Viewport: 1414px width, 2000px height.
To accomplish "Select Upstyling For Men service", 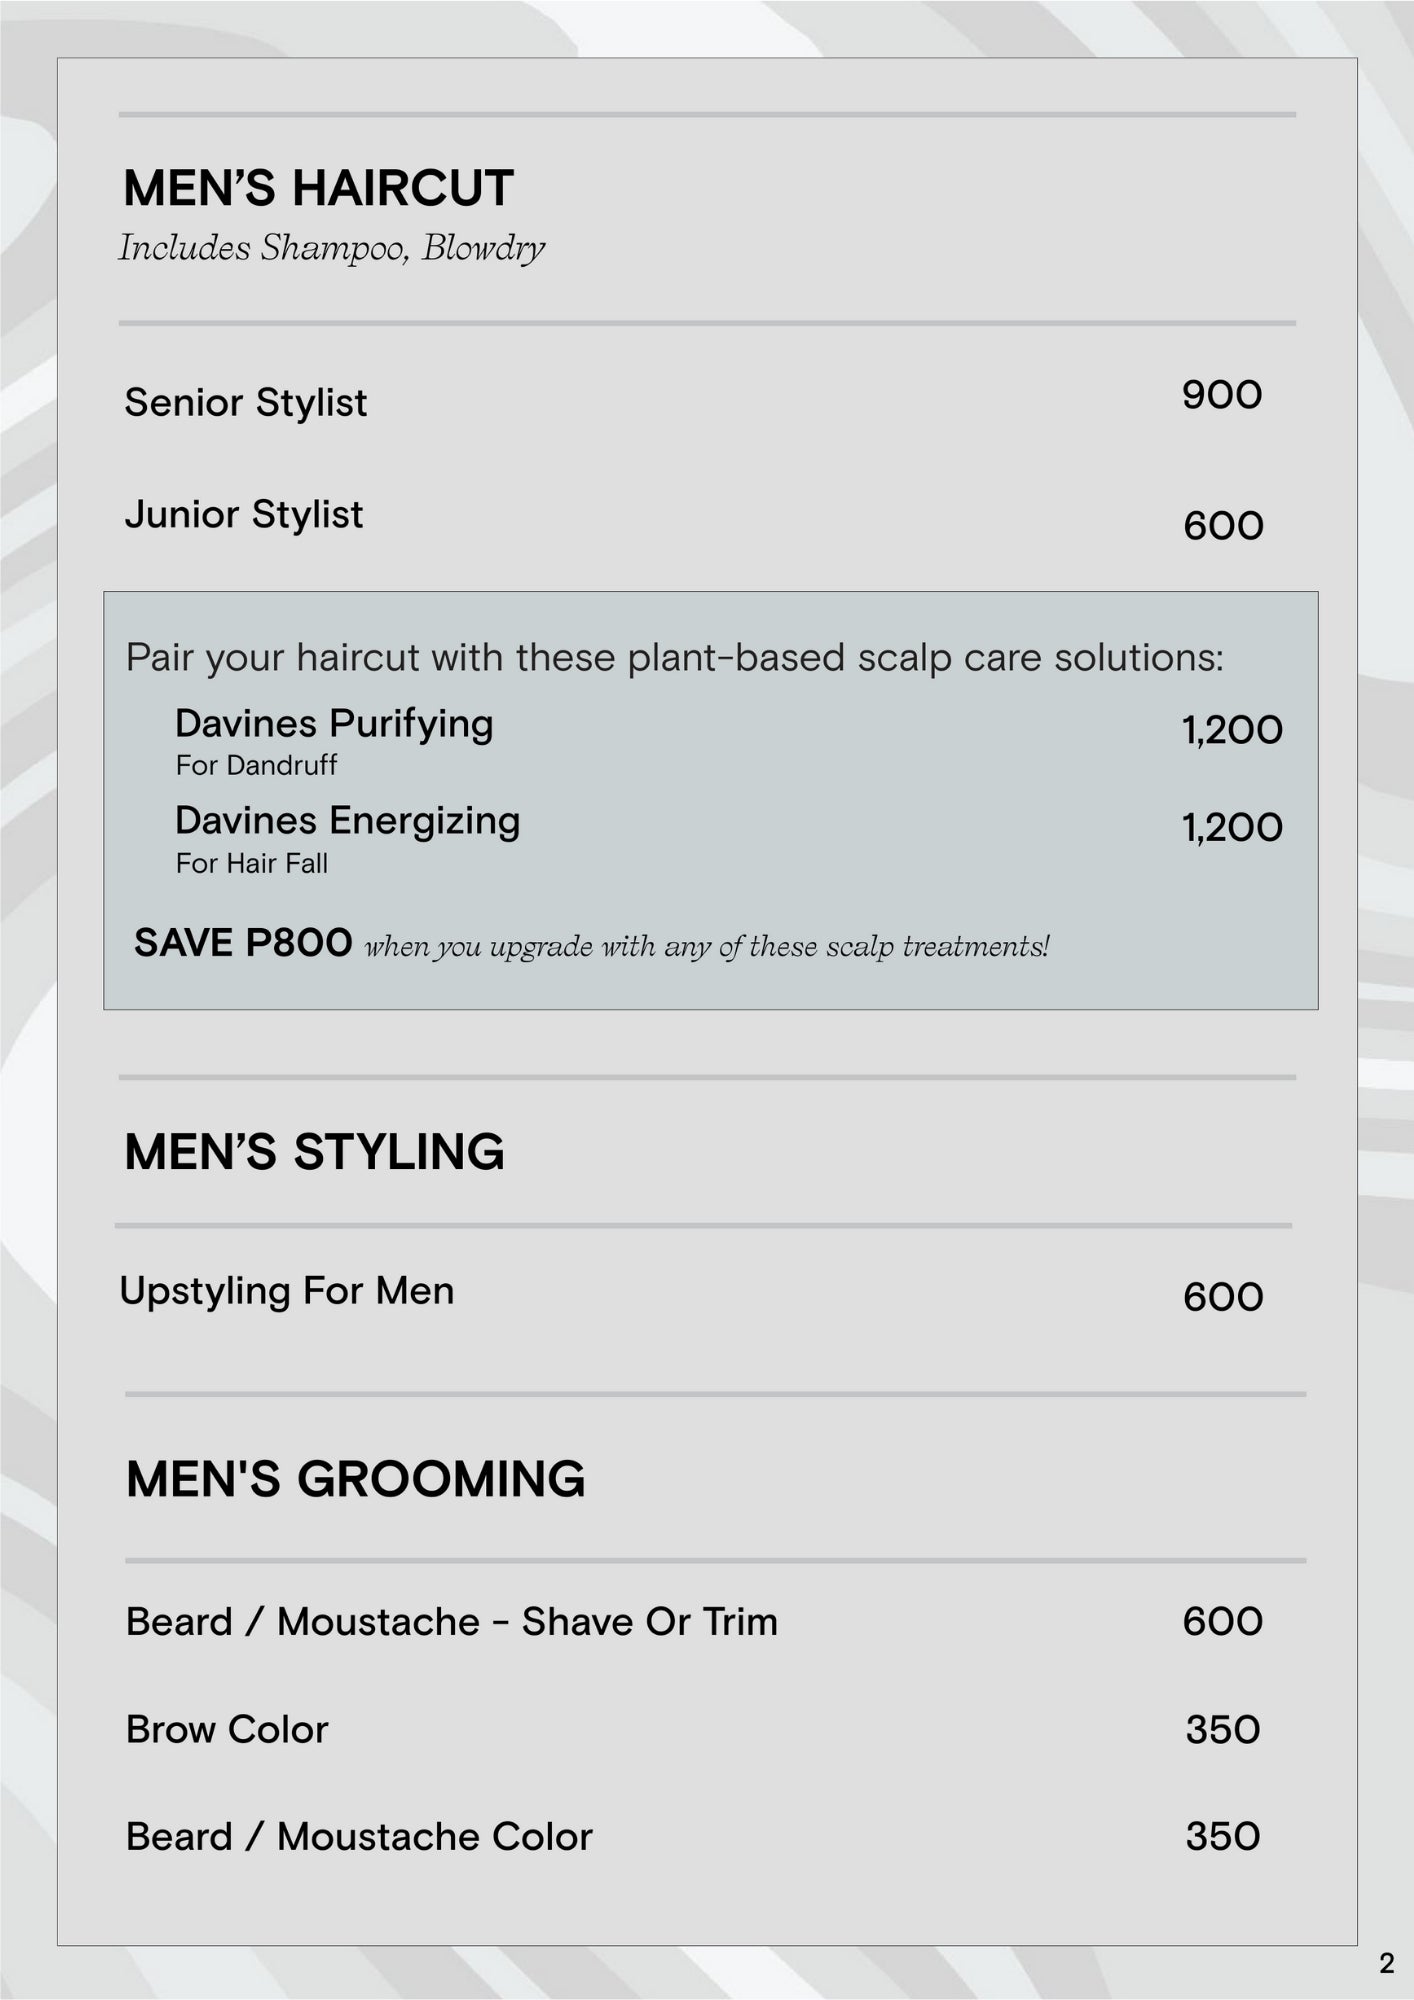I will pos(287,1290).
